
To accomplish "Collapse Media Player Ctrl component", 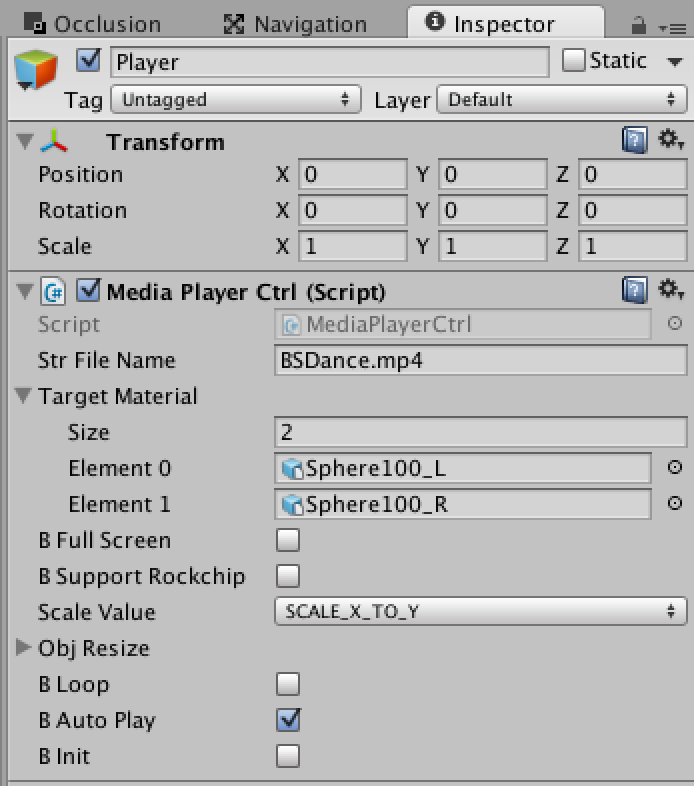I will click(x=25, y=291).
